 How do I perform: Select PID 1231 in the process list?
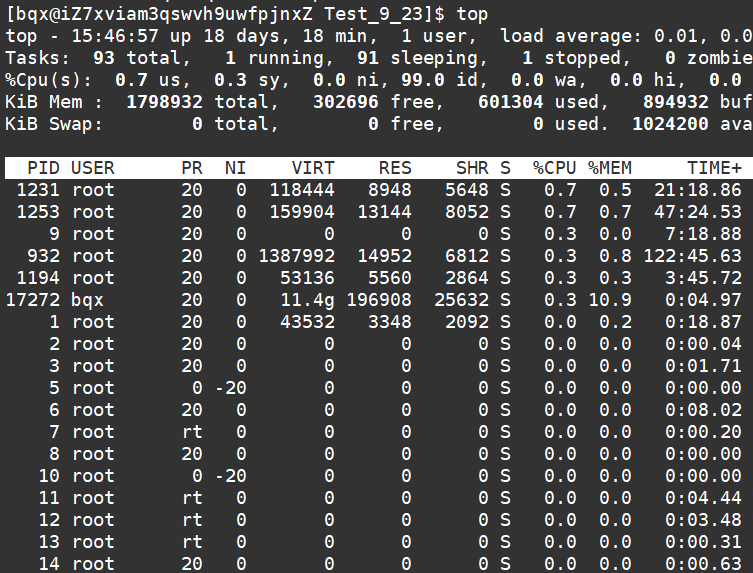pyautogui.click(x=38, y=190)
